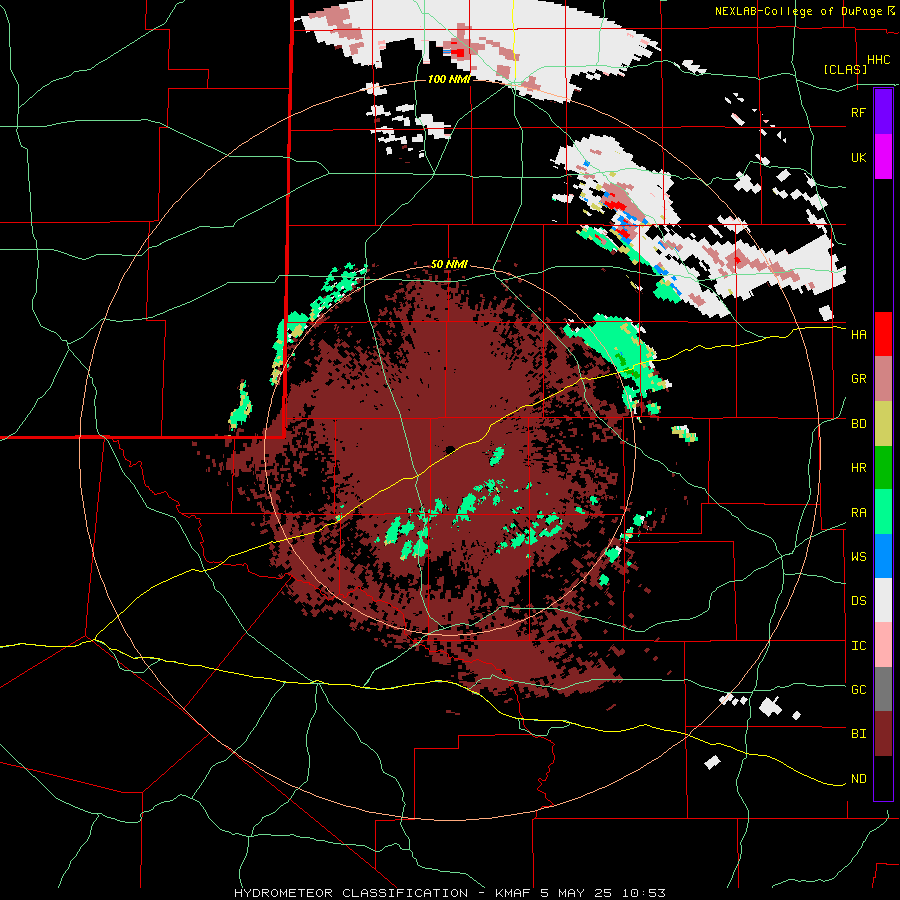Click the 'NEXLAB-College of DuPage' credit text

[x=800, y=11]
